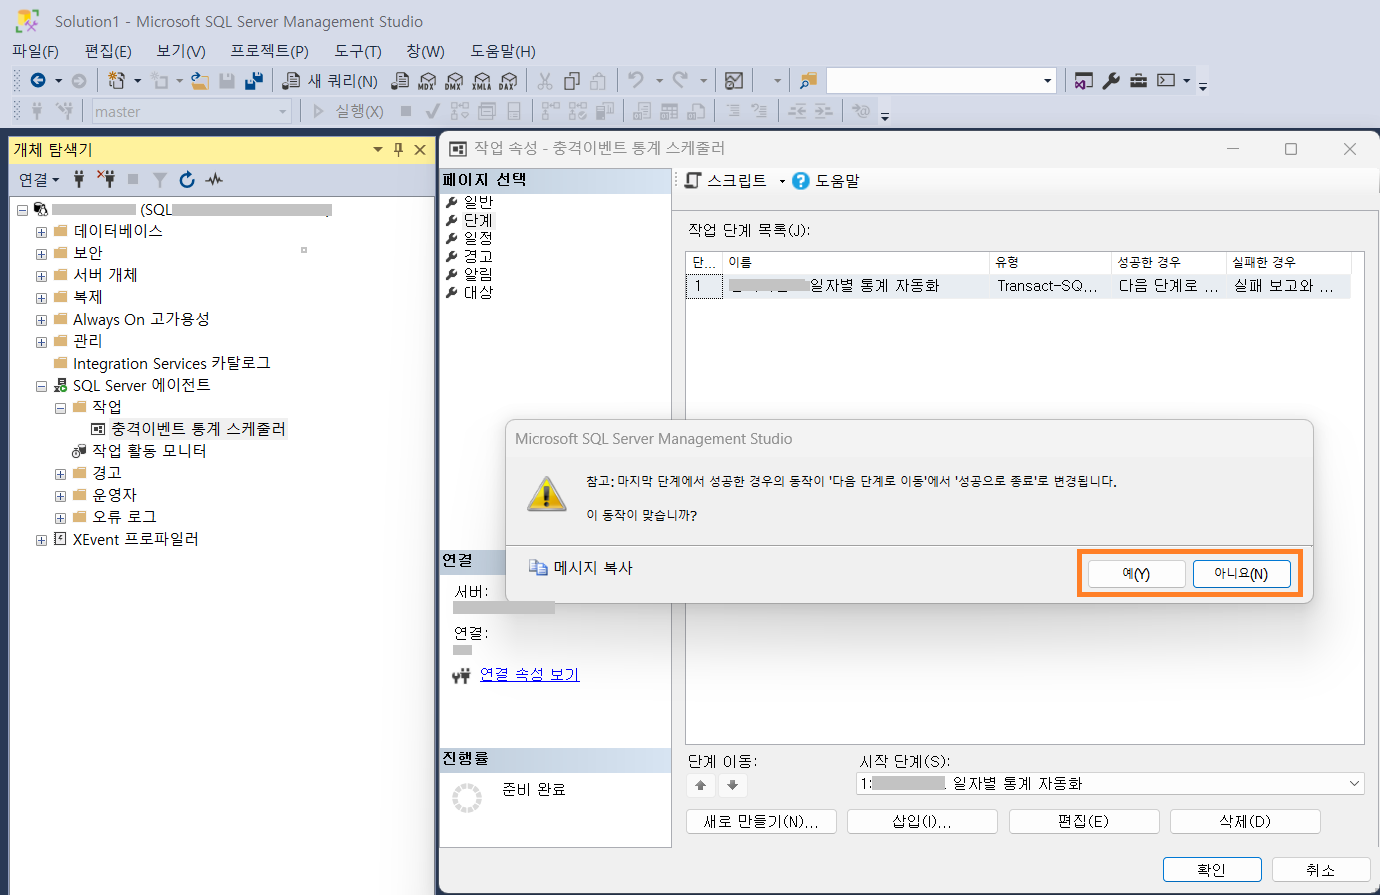Open Activity Monitor from the toolbar
Screen dimensions: 1380x895
point(734,81)
